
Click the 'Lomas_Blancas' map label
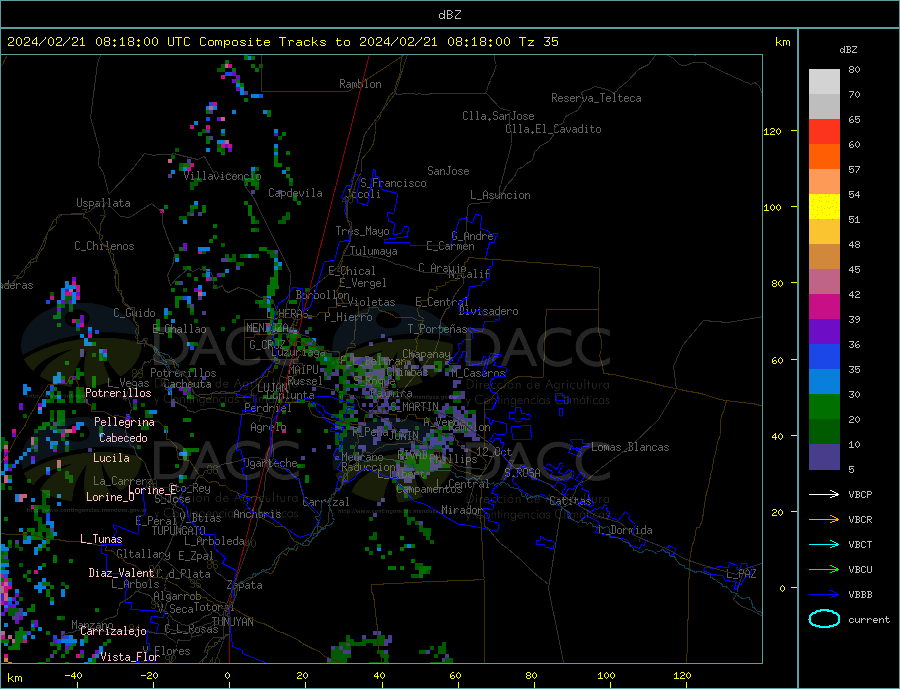(x=630, y=447)
